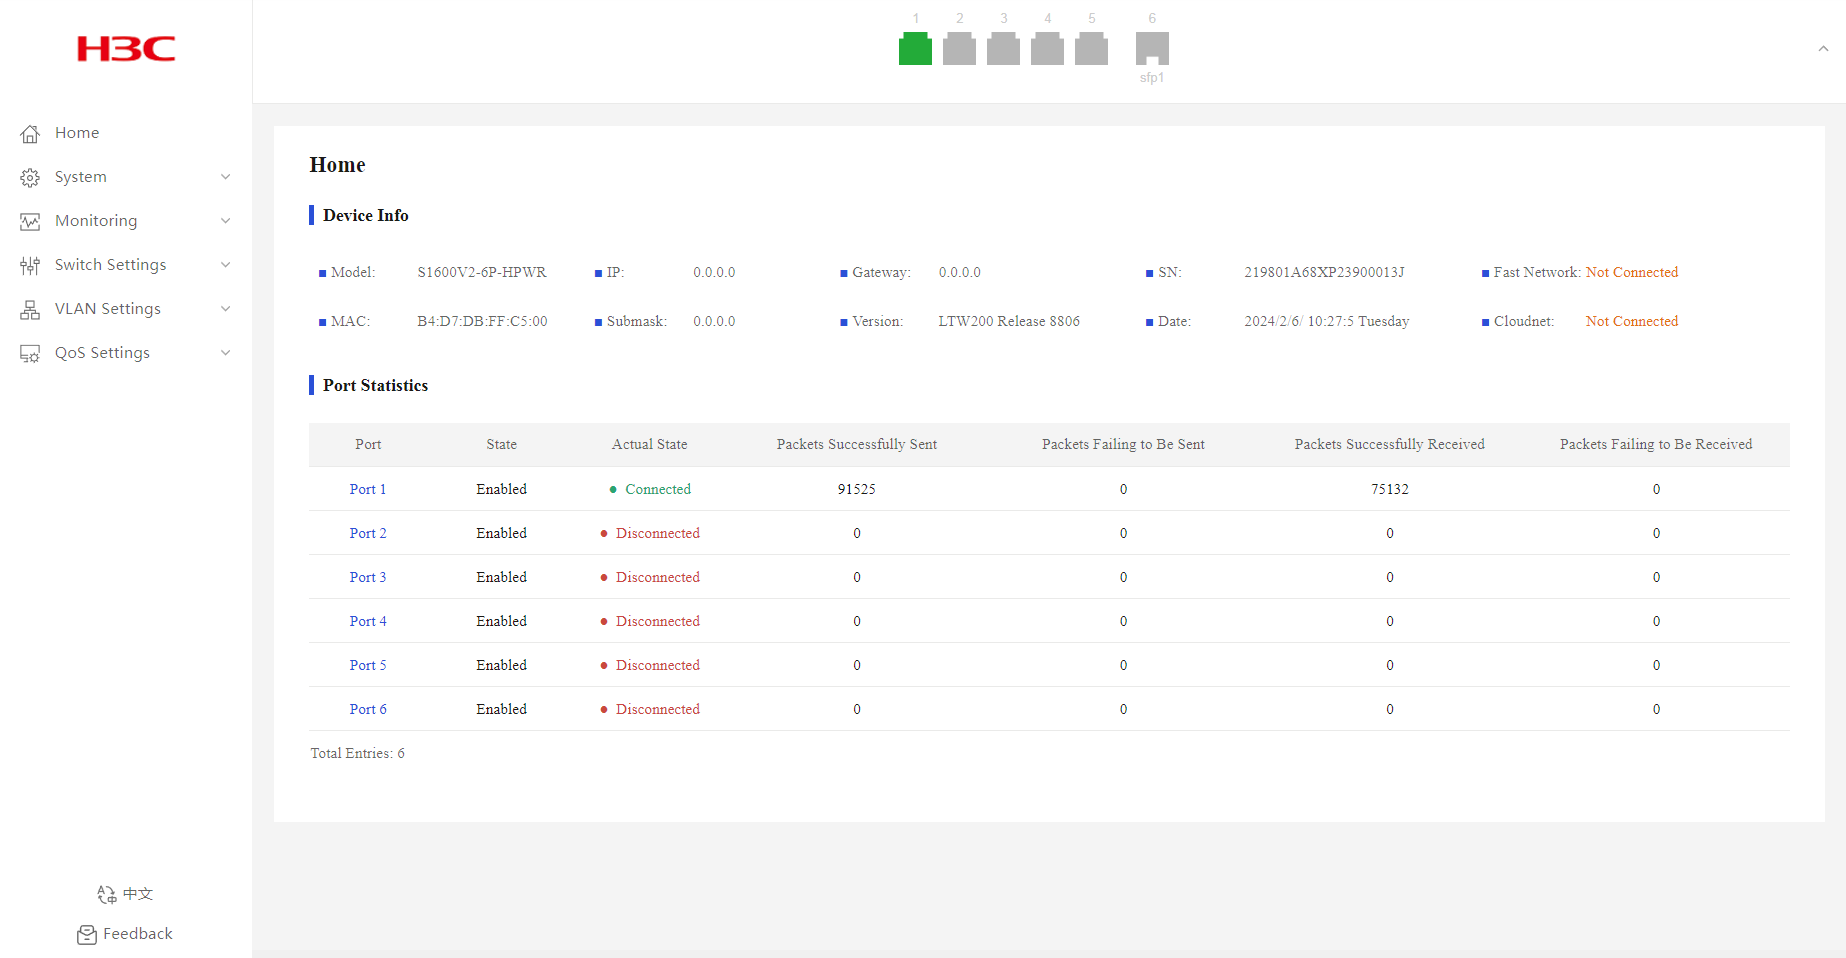Click the 91525 packets sent value
This screenshot has height=958, width=1846.
click(x=857, y=489)
